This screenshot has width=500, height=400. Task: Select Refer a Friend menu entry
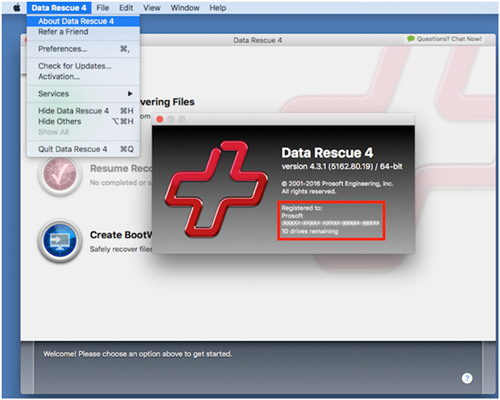[83, 32]
